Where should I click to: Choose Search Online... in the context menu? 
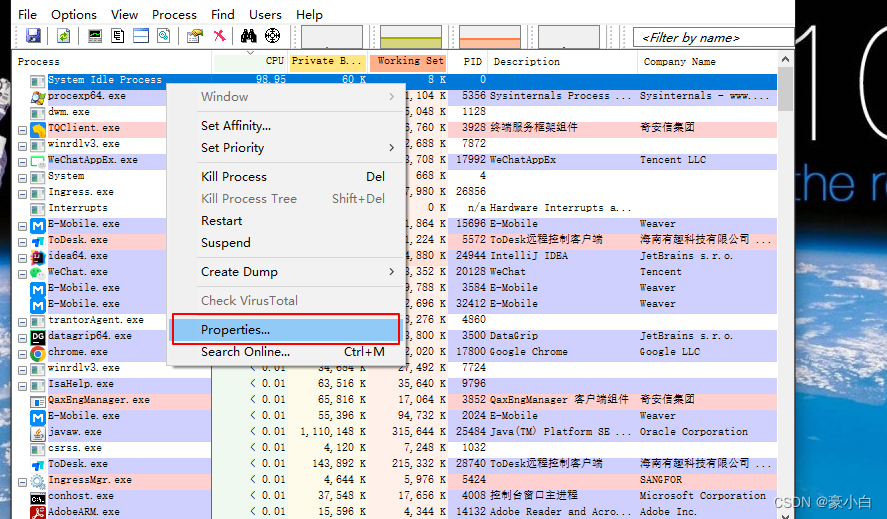[286, 351]
